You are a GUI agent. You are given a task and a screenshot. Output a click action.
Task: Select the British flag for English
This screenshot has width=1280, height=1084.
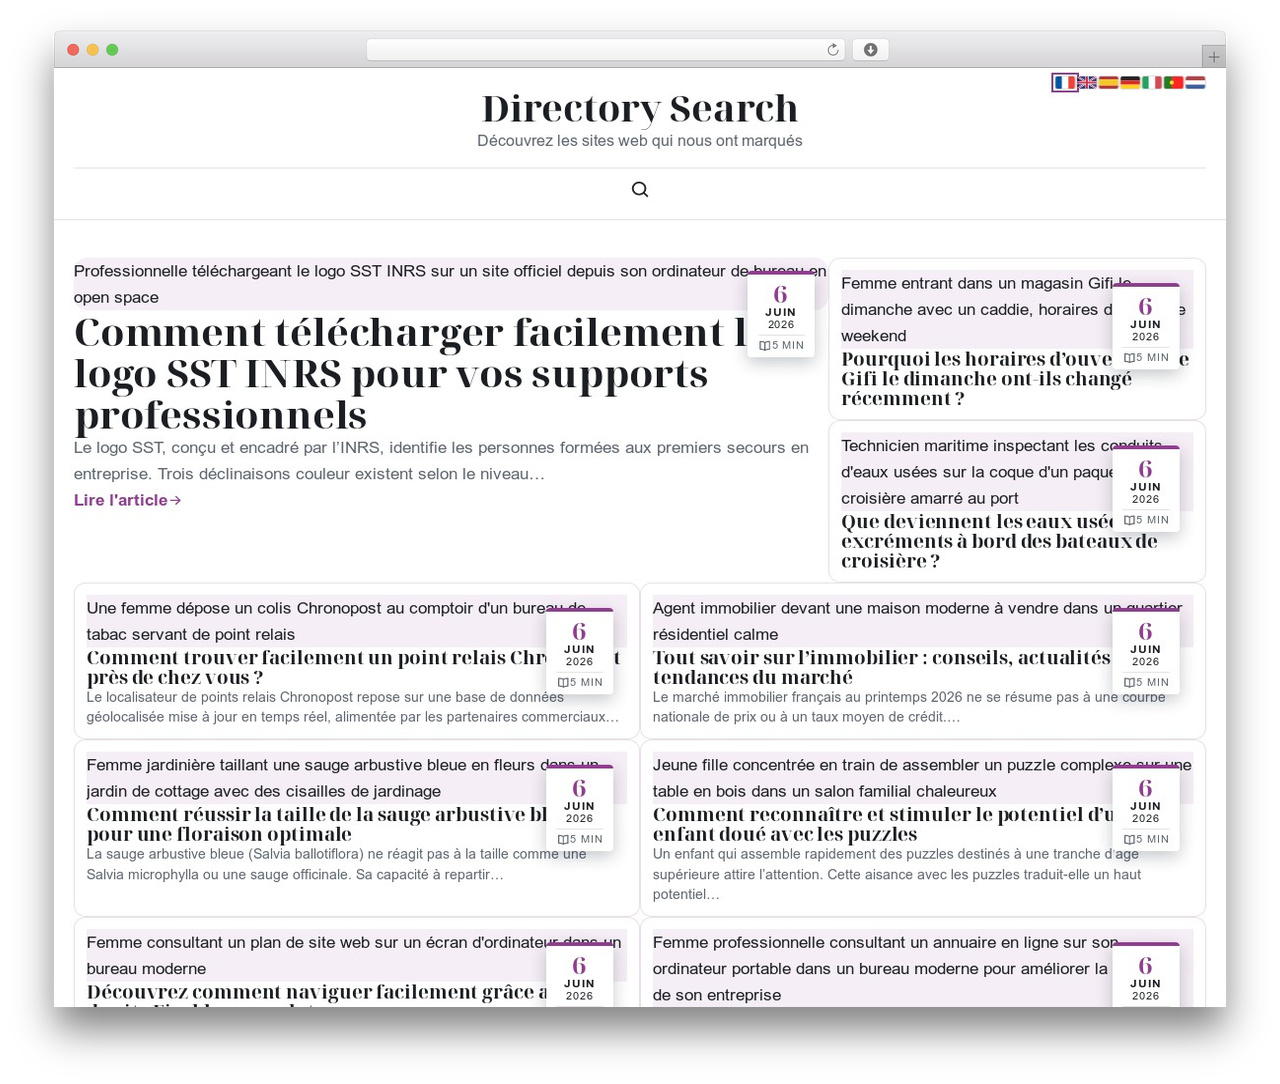pos(1086,83)
